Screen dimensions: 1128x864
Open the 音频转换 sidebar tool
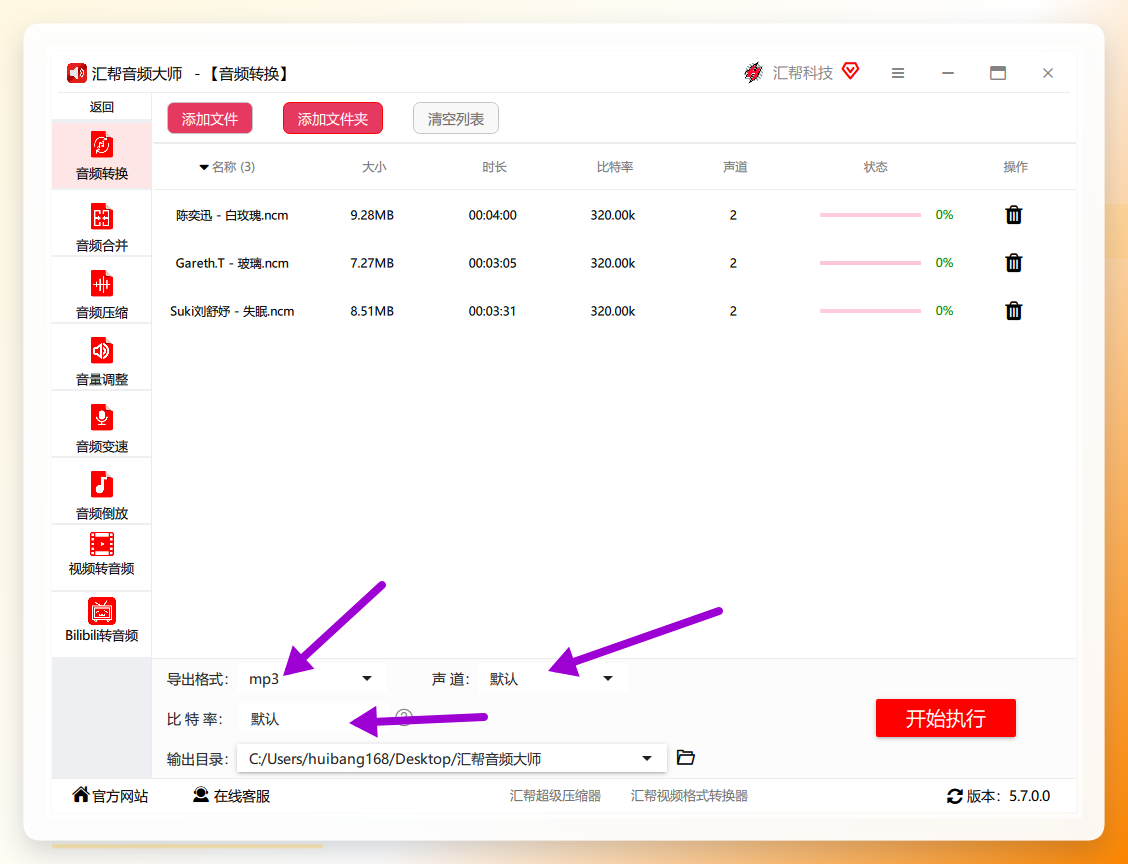pos(101,155)
